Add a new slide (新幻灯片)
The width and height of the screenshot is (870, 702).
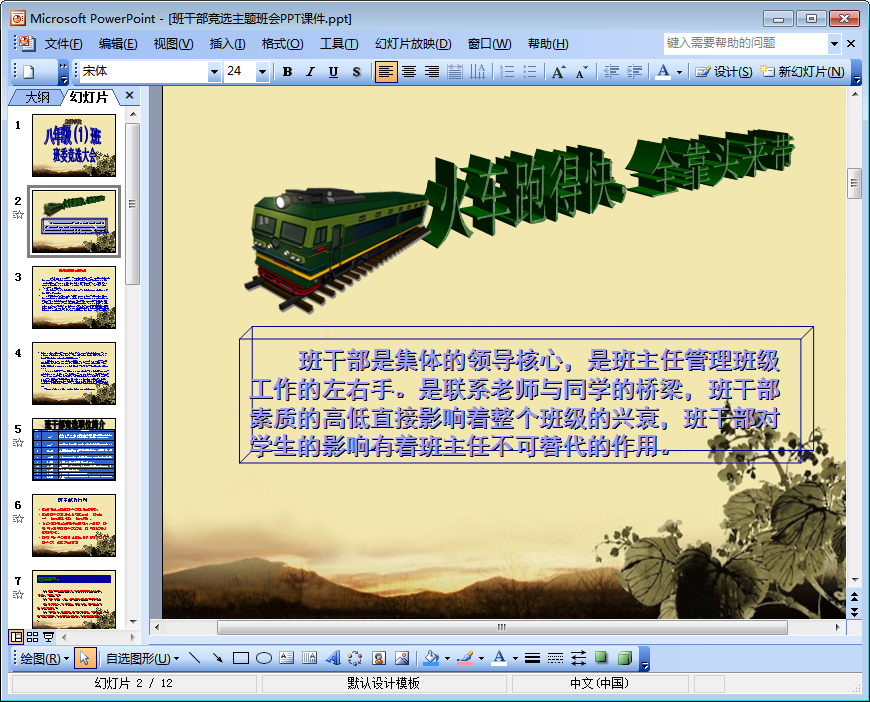[x=802, y=72]
